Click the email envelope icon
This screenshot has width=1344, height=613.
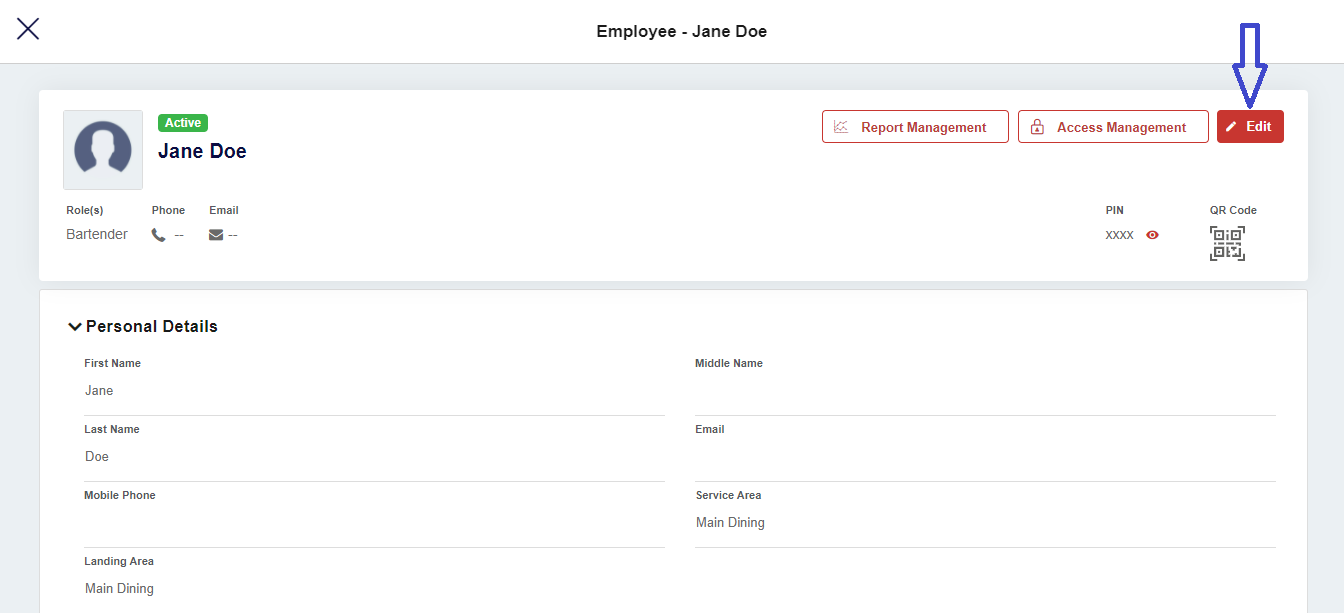[214, 234]
